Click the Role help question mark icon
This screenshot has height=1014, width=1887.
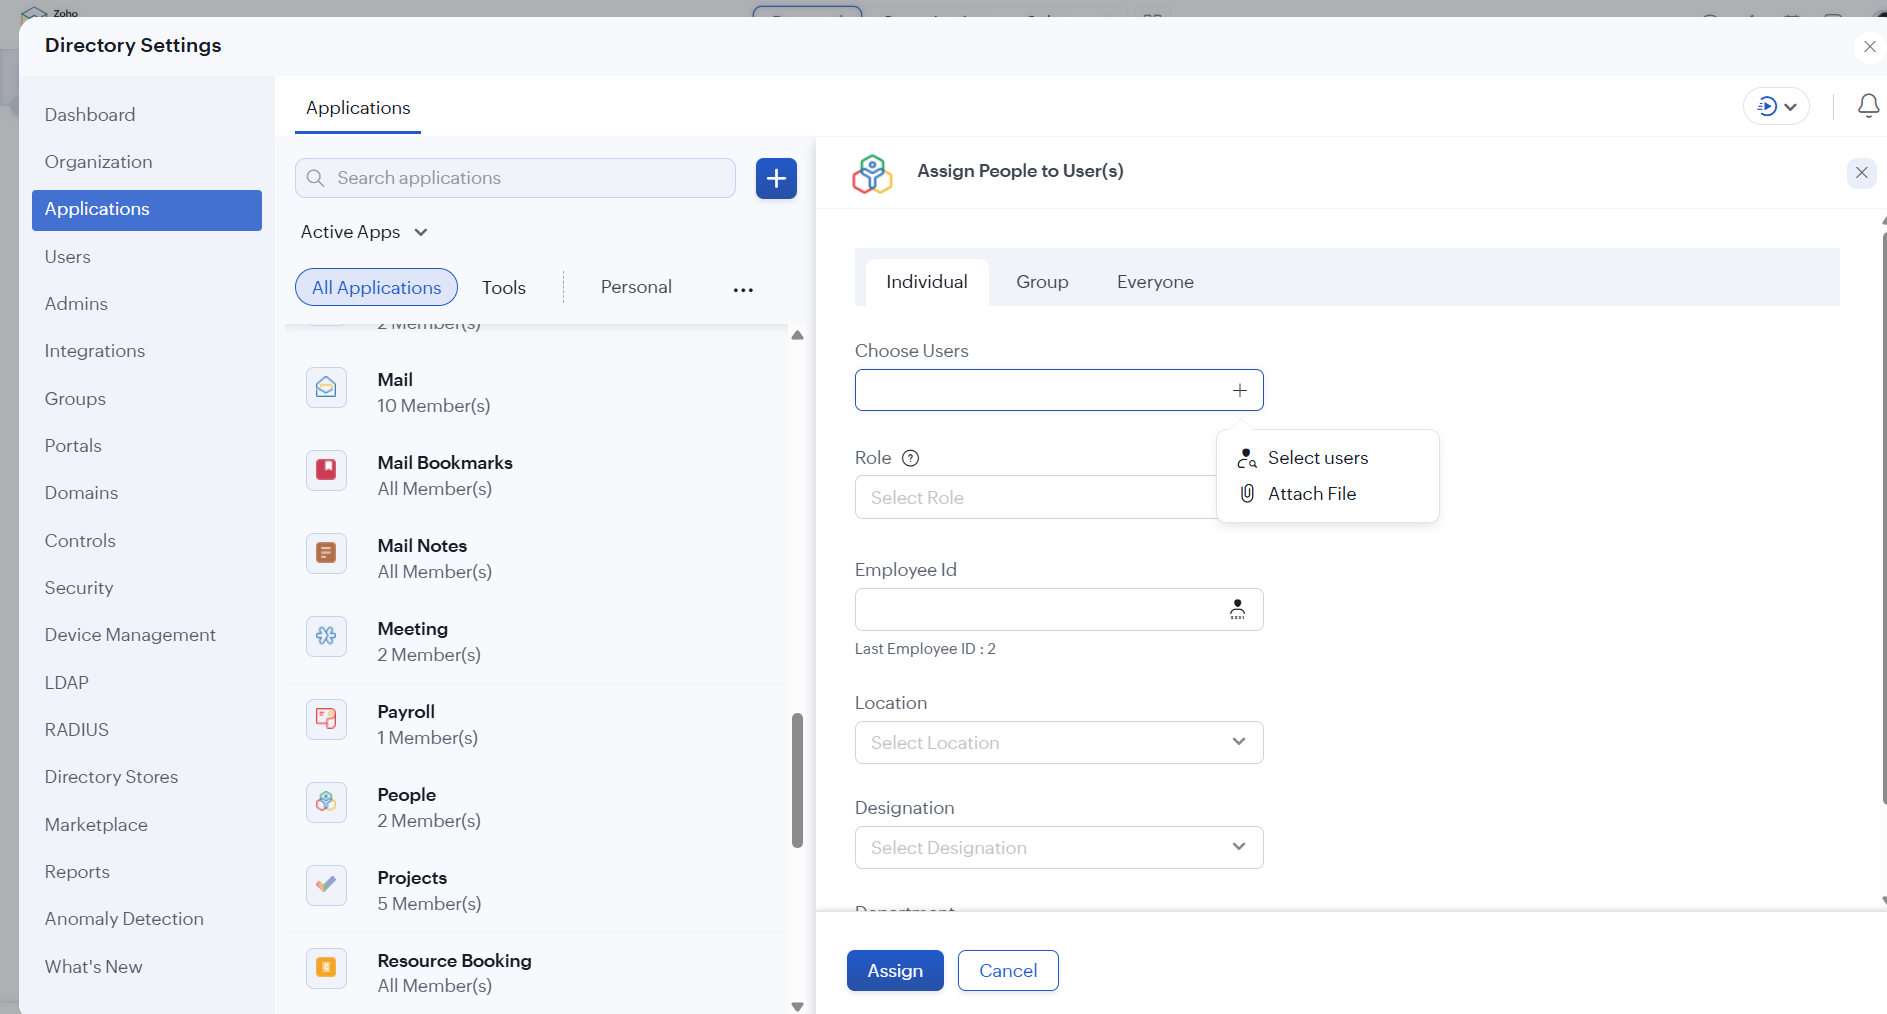click(910, 458)
